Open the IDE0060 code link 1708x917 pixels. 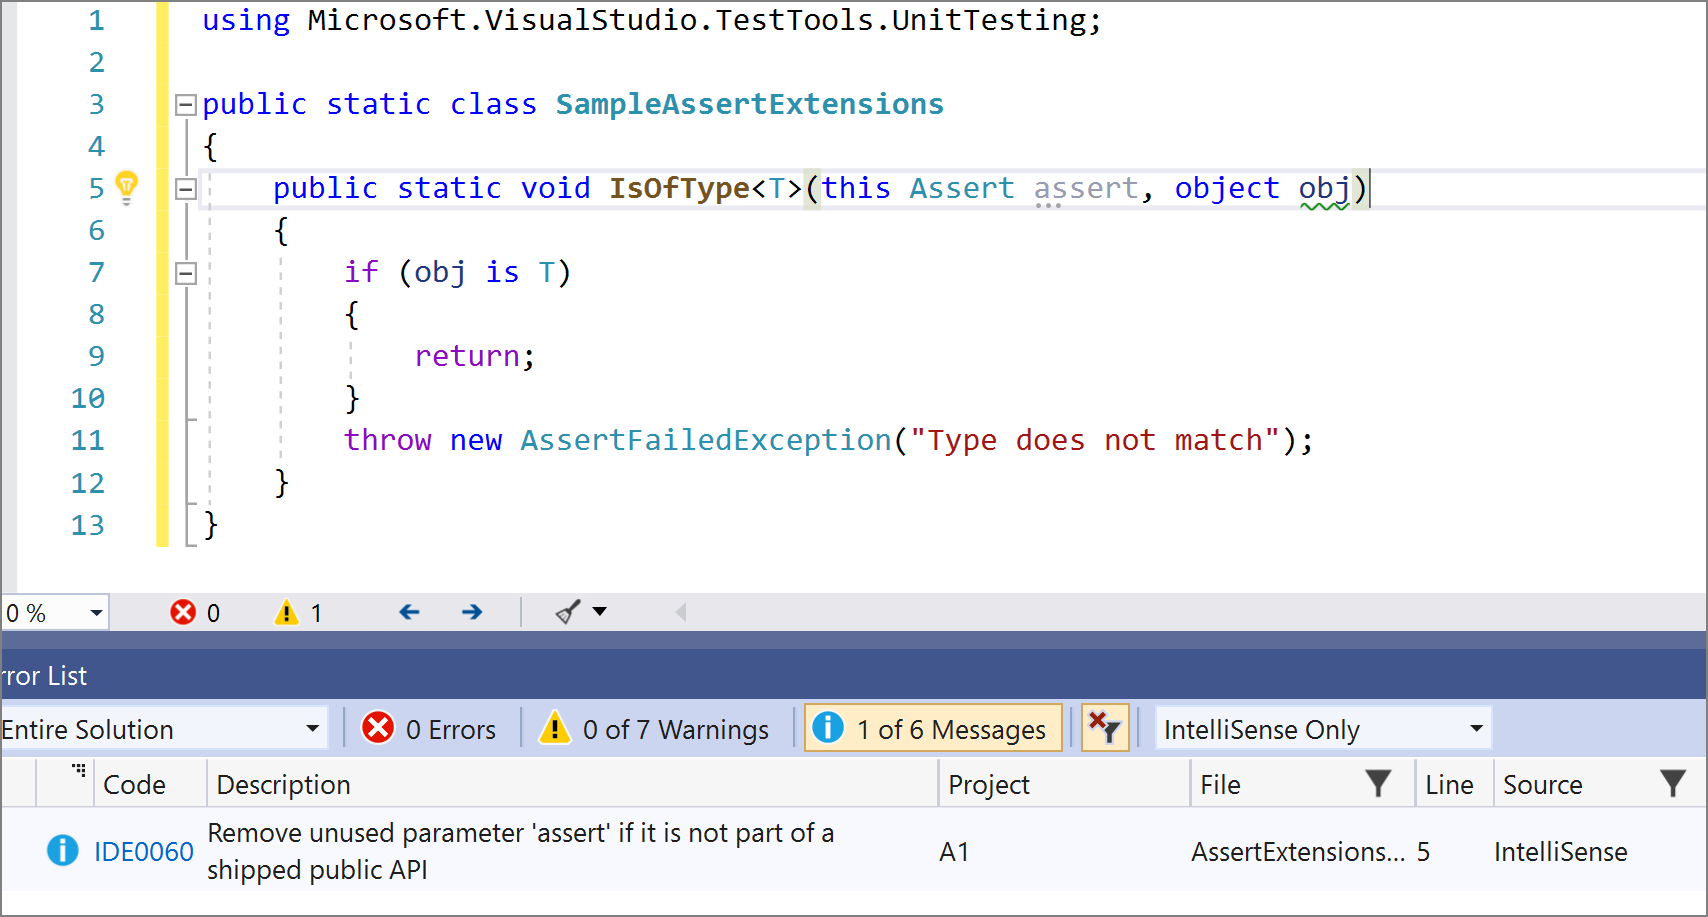[144, 852]
